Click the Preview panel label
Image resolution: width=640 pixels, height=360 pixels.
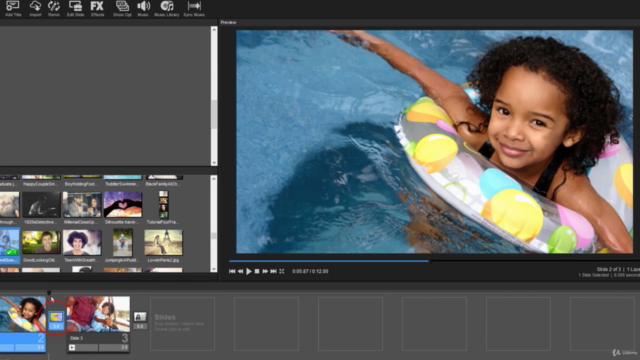tap(228, 22)
